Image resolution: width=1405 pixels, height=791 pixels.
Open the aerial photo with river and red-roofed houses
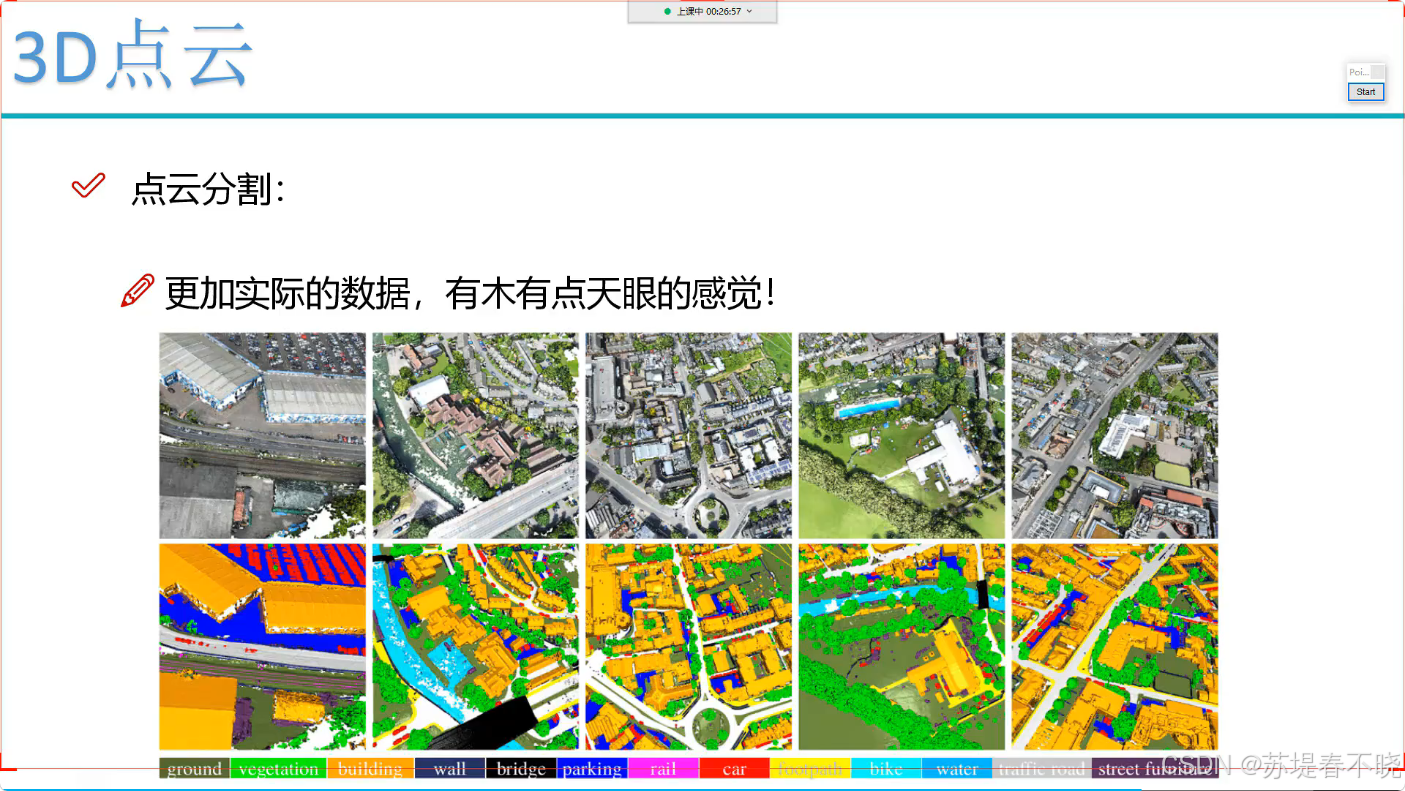pyautogui.click(x=475, y=436)
